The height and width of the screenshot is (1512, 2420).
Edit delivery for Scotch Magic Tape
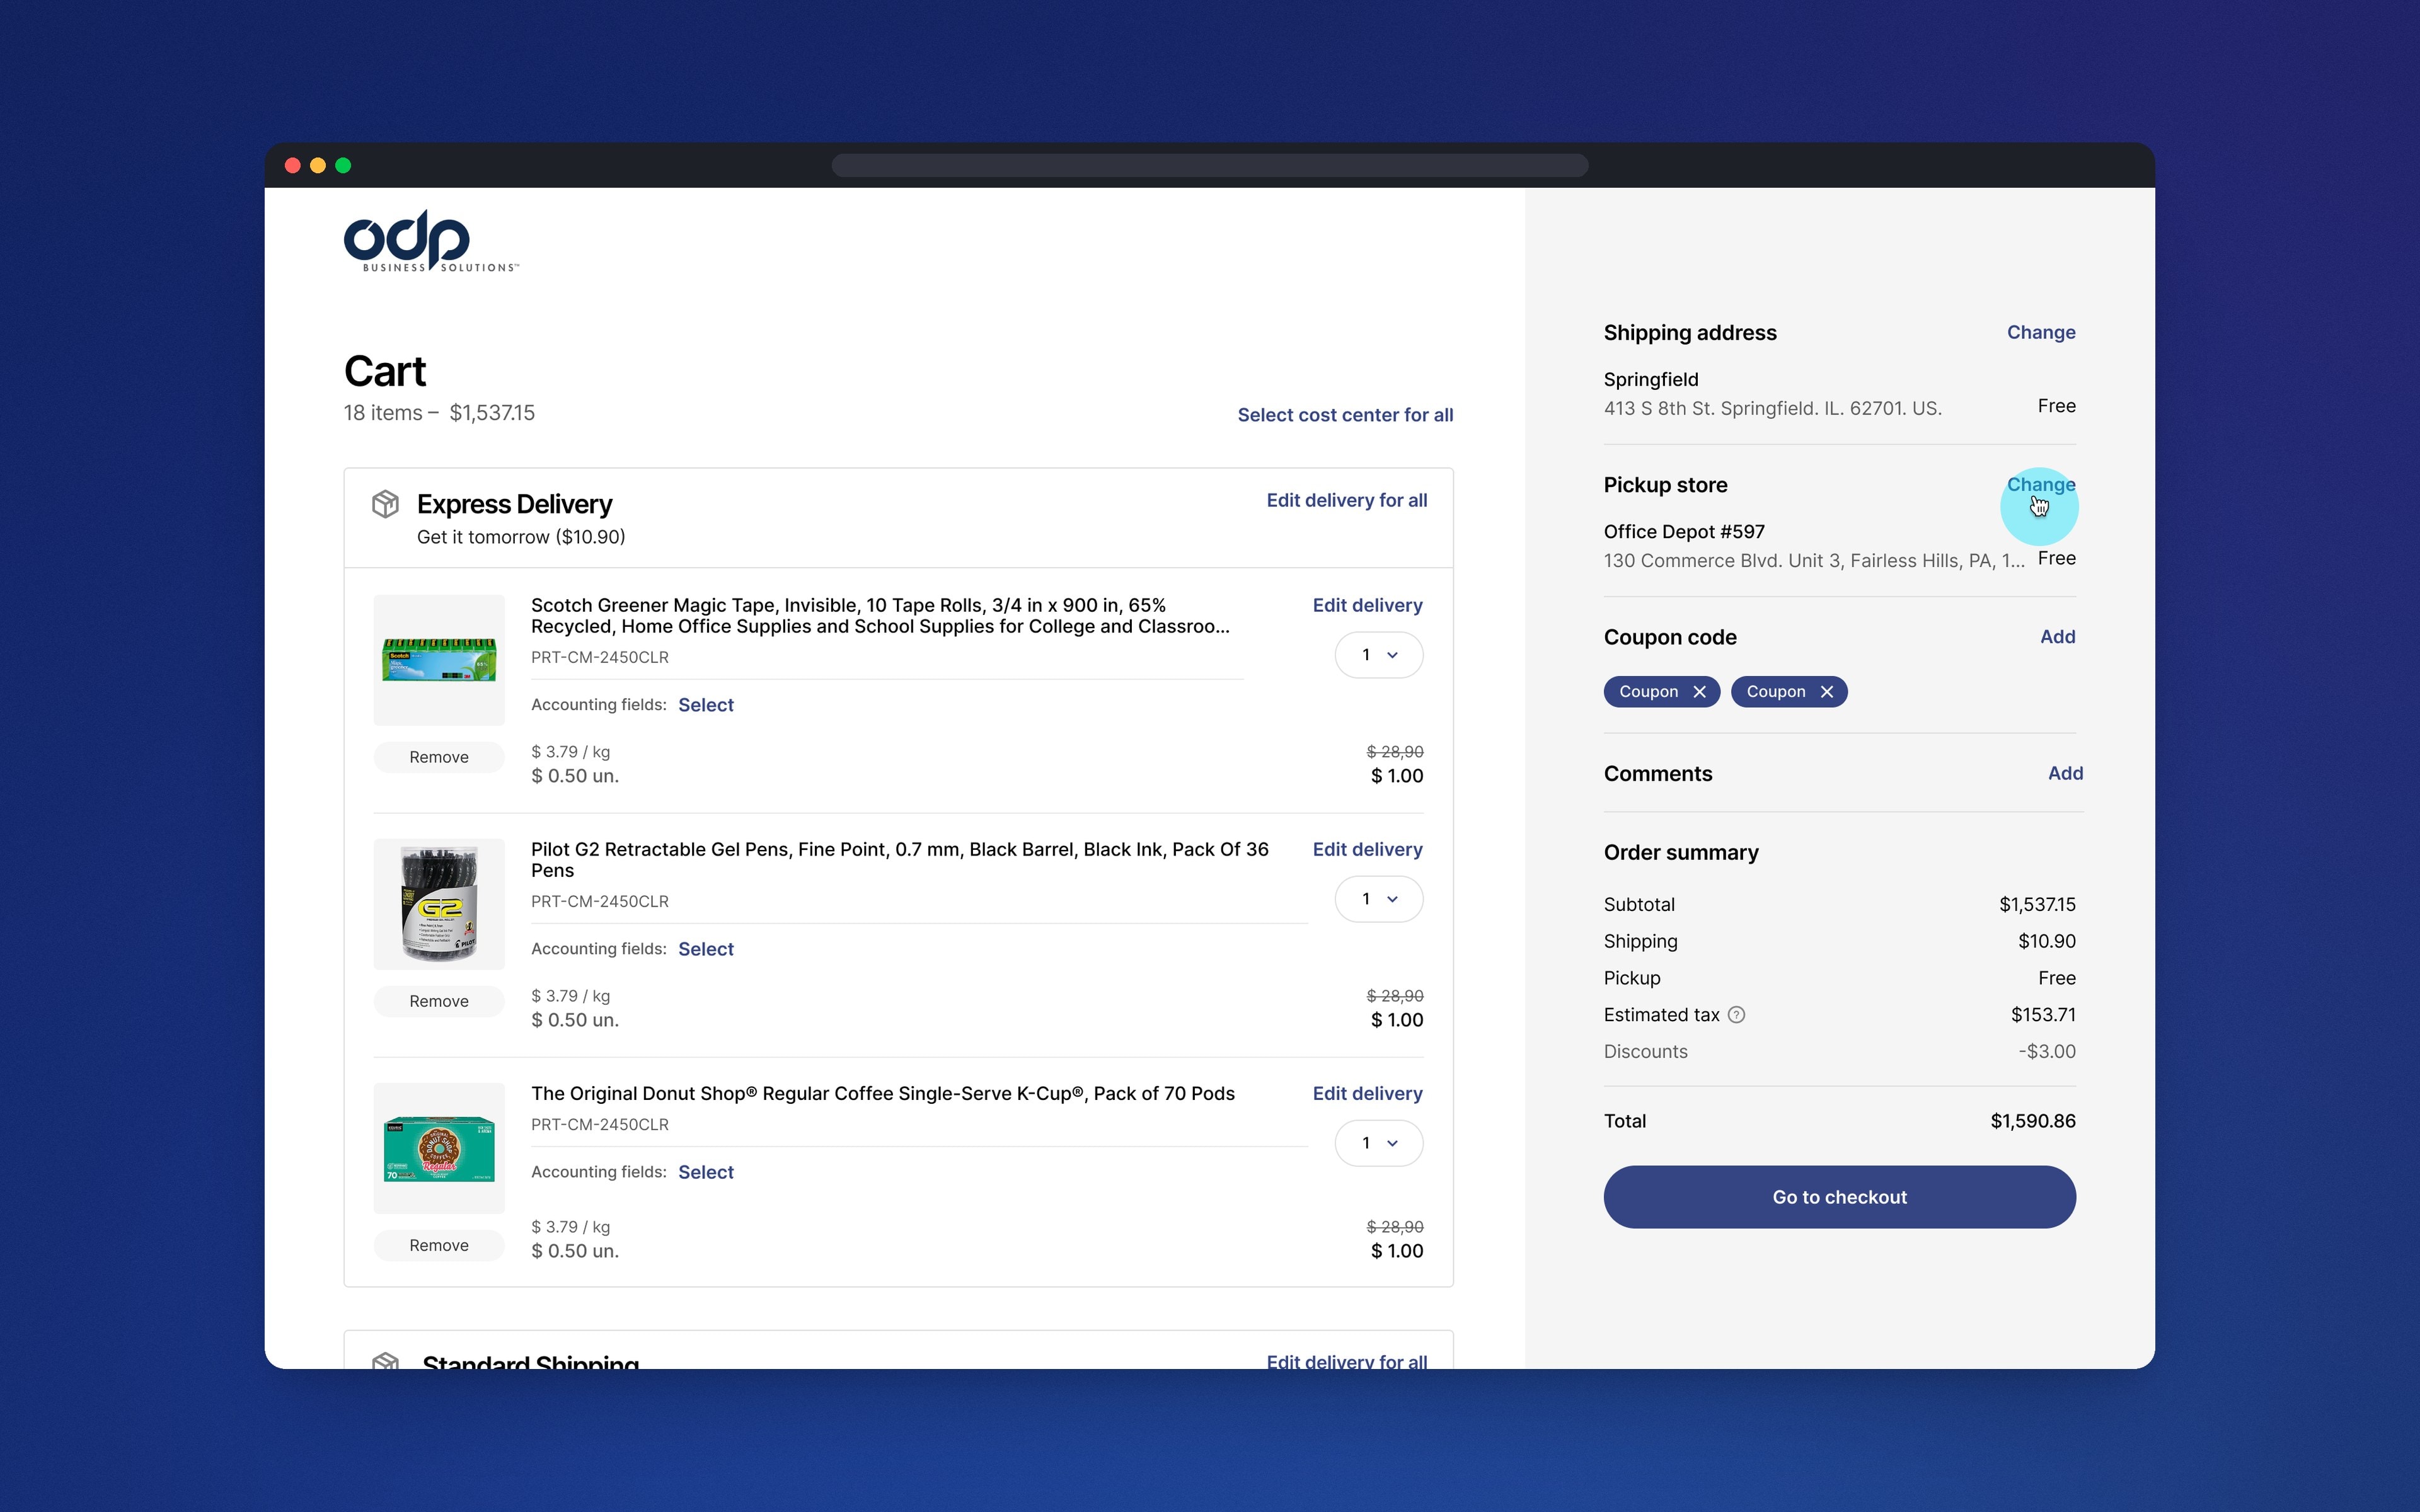click(x=1367, y=605)
